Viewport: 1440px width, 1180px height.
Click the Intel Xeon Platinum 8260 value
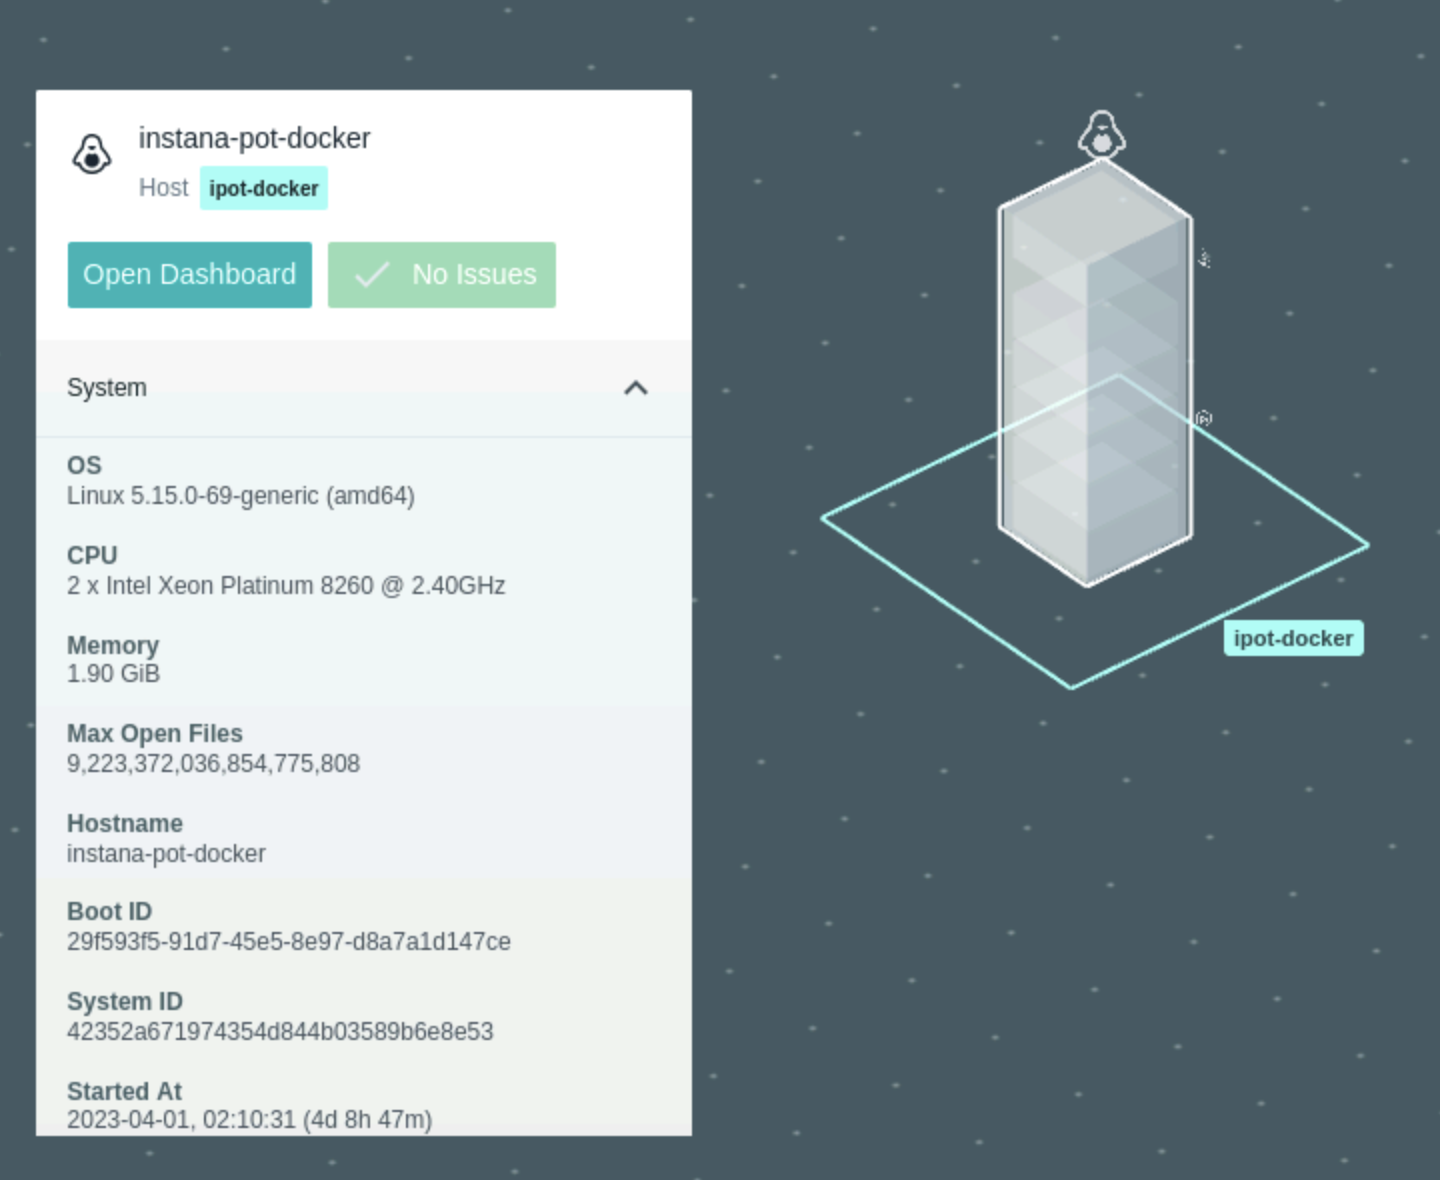pos(286,585)
